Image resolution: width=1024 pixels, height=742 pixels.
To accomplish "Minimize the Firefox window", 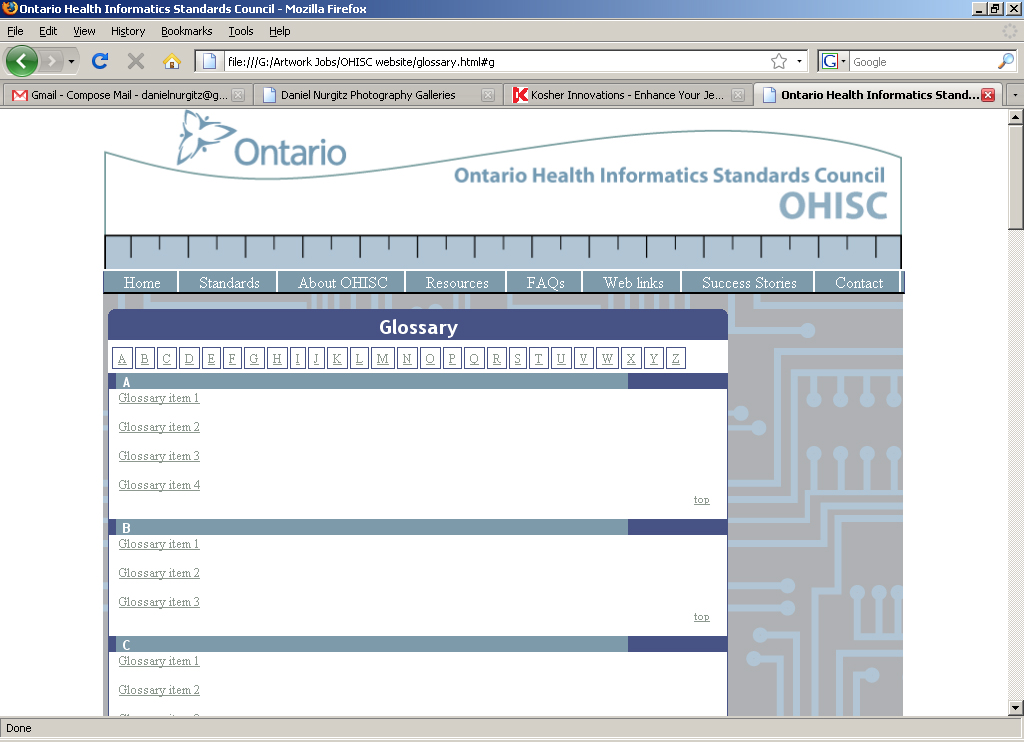I will [x=978, y=8].
